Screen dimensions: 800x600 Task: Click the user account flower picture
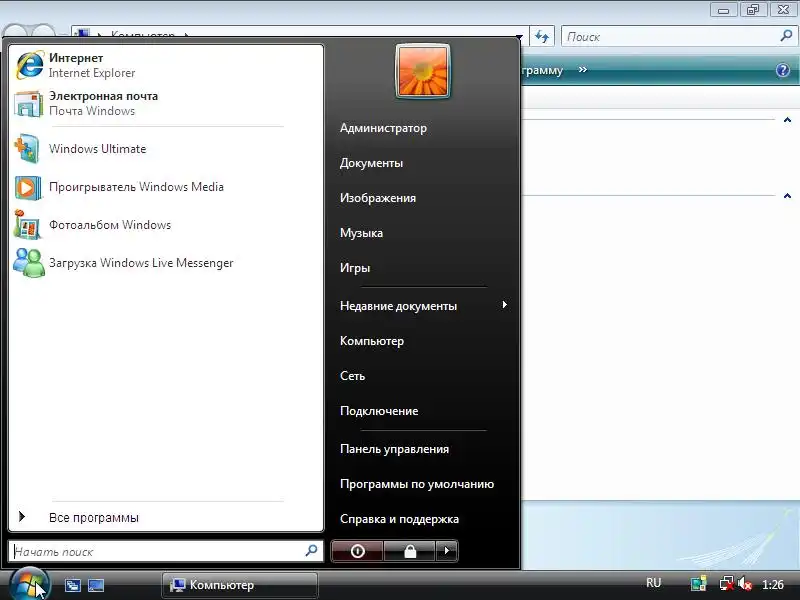pos(422,71)
